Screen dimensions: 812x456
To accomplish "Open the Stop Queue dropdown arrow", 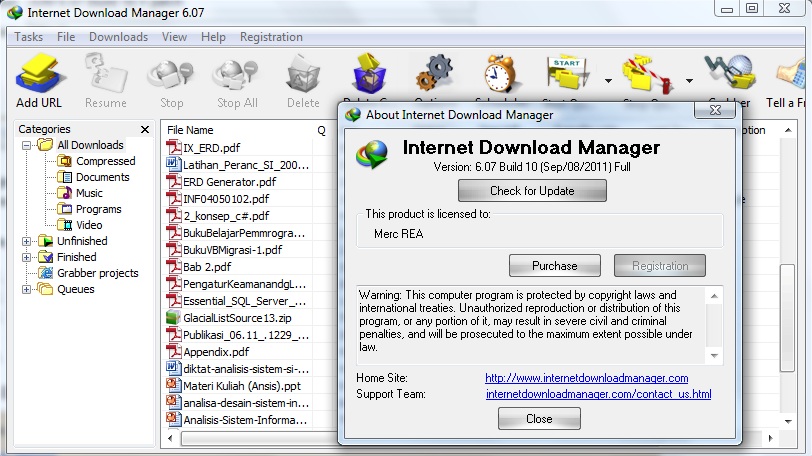I will (689, 81).
